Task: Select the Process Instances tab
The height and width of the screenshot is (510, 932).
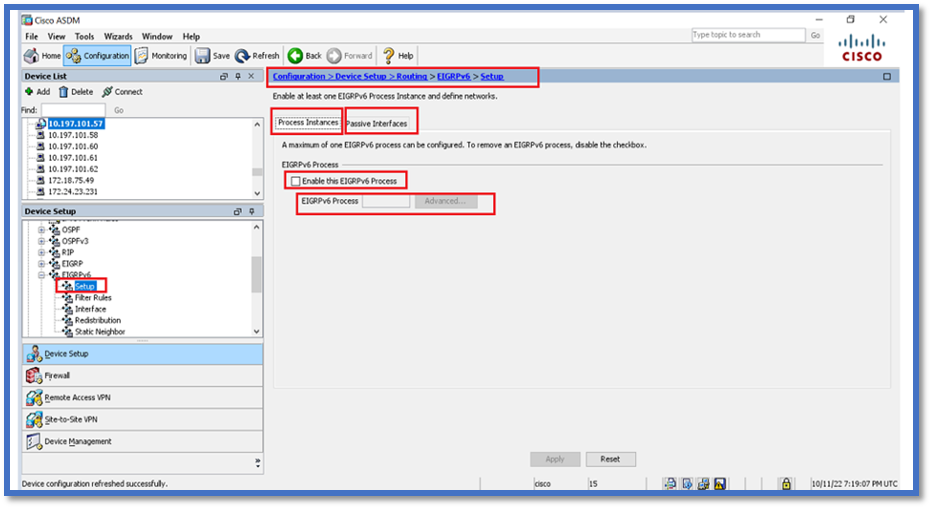Action: click(308, 122)
